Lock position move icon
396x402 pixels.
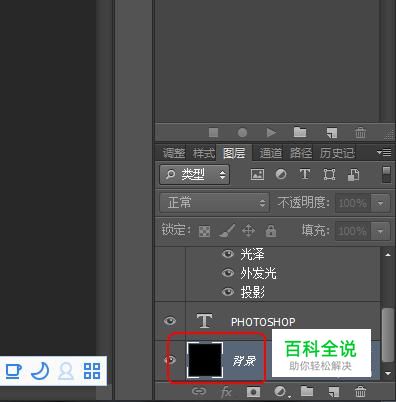(248, 231)
